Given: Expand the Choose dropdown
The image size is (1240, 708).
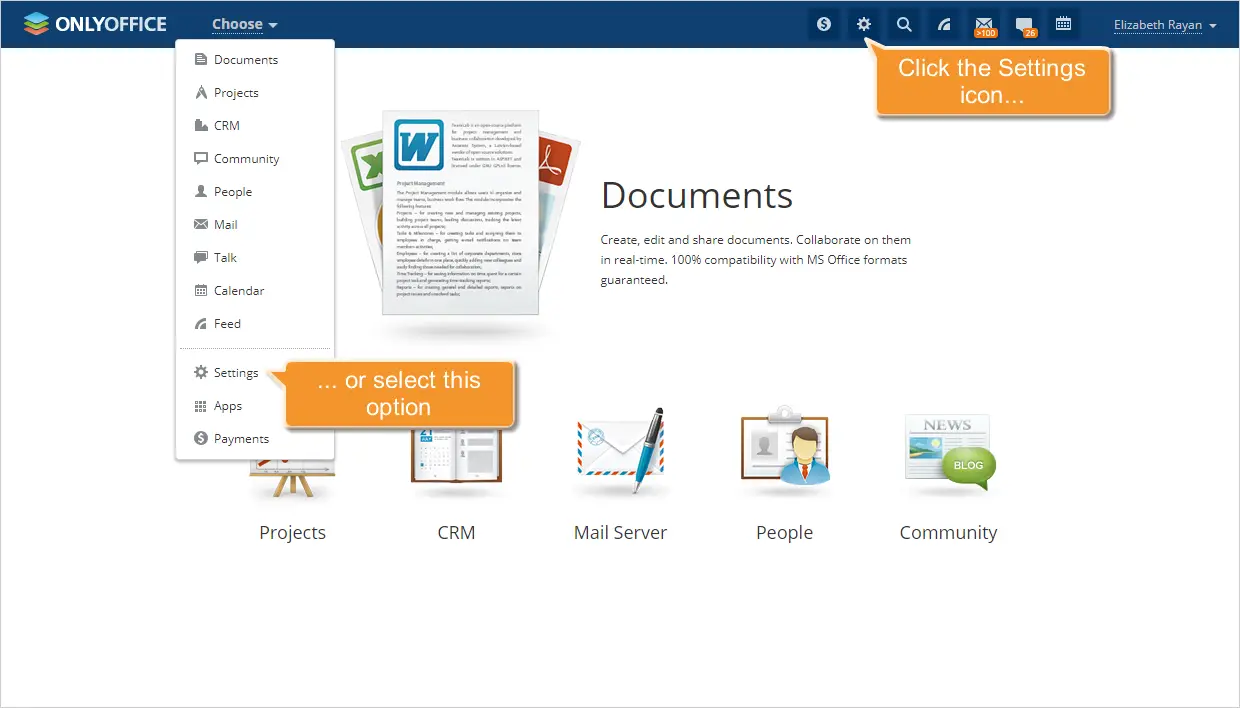Looking at the screenshot, I should (243, 24).
